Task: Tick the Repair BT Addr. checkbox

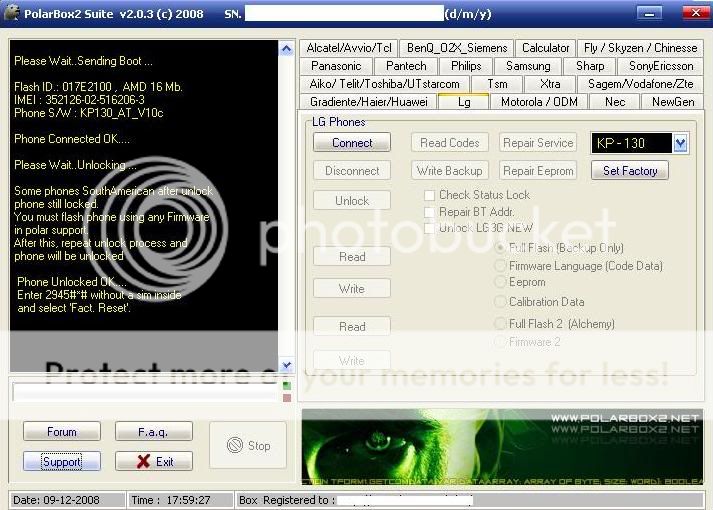Action: pyautogui.click(x=429, y=212)
